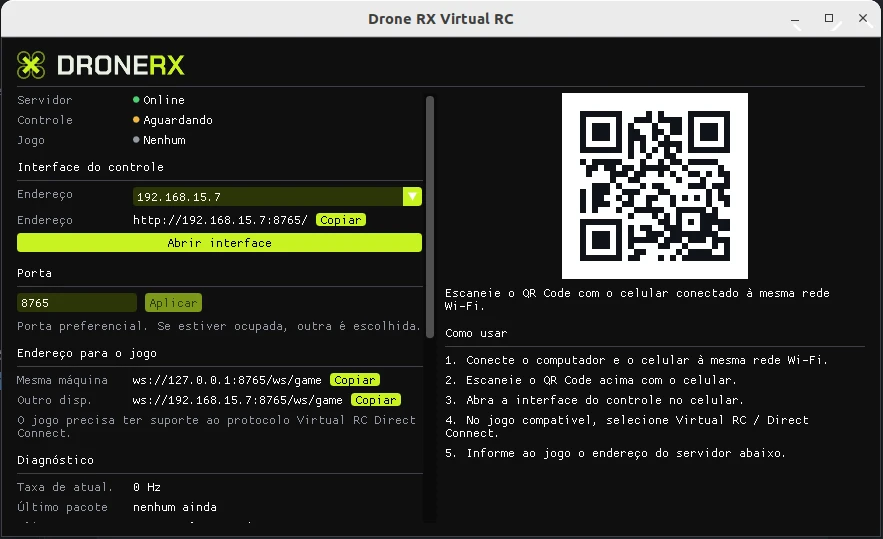
Task: Click the 'Porta' section heading
Action: [34, 273]
